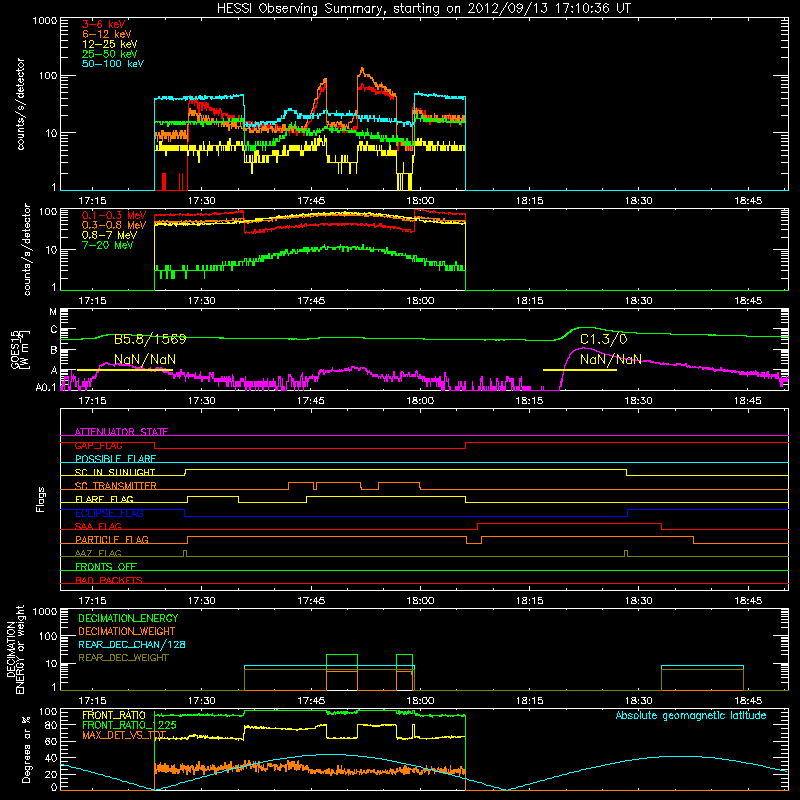Click the yellow bar marking the C1.3 flare
Image resolution: width=800 pixels, height=800 pixels.
tap(580, 370)
